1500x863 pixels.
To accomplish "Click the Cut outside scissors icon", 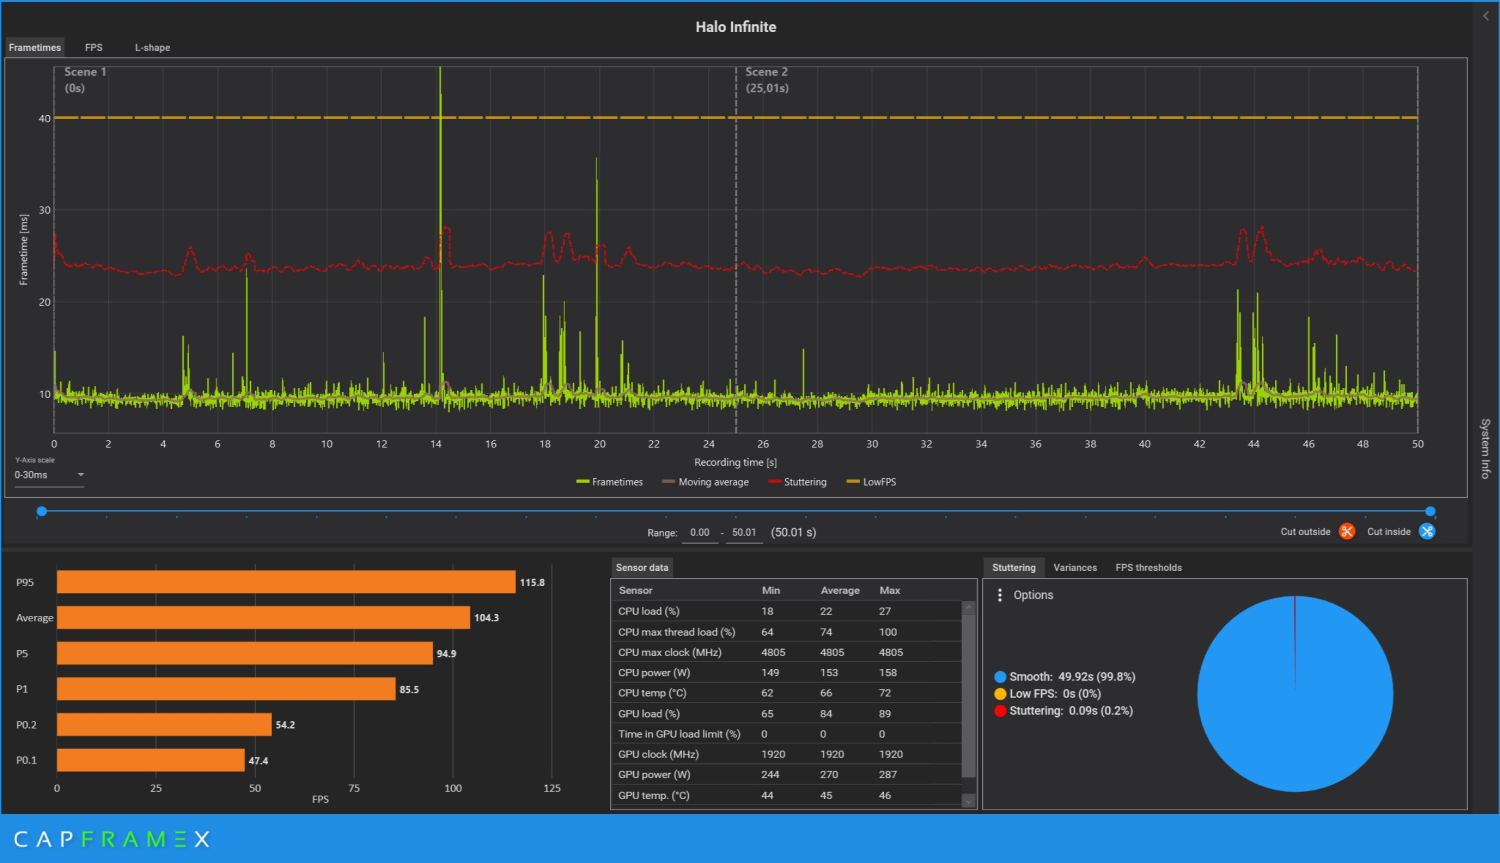I will click(x=1347, y=531).
